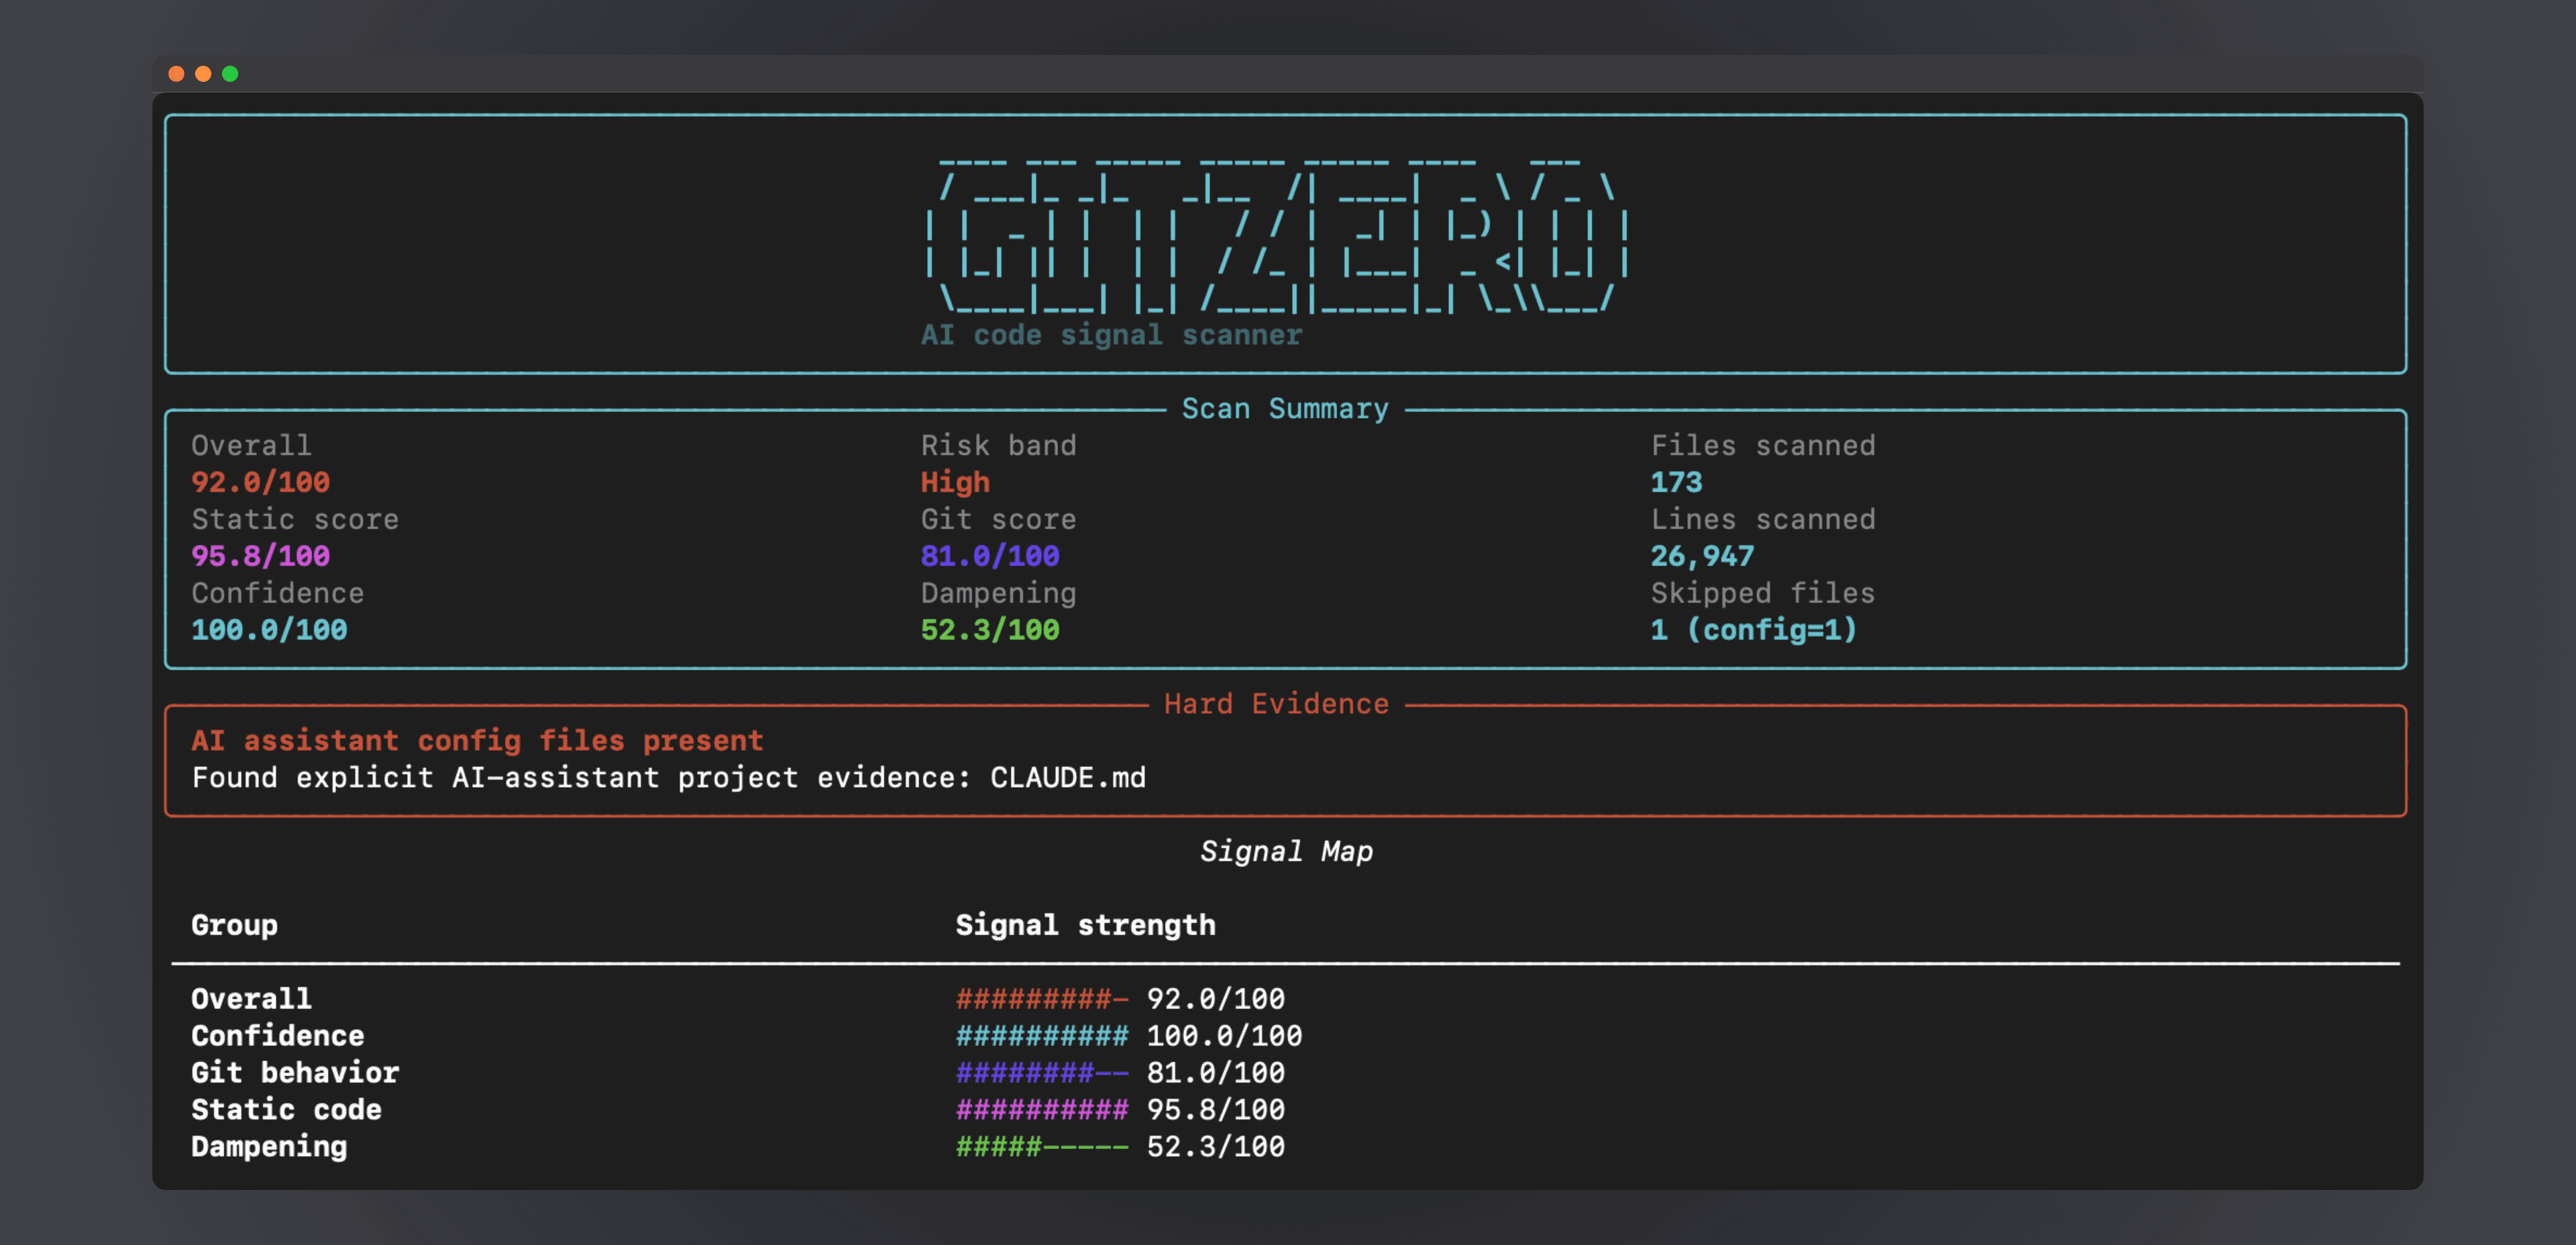Select the 'Static code' row label

[286, 1110]
